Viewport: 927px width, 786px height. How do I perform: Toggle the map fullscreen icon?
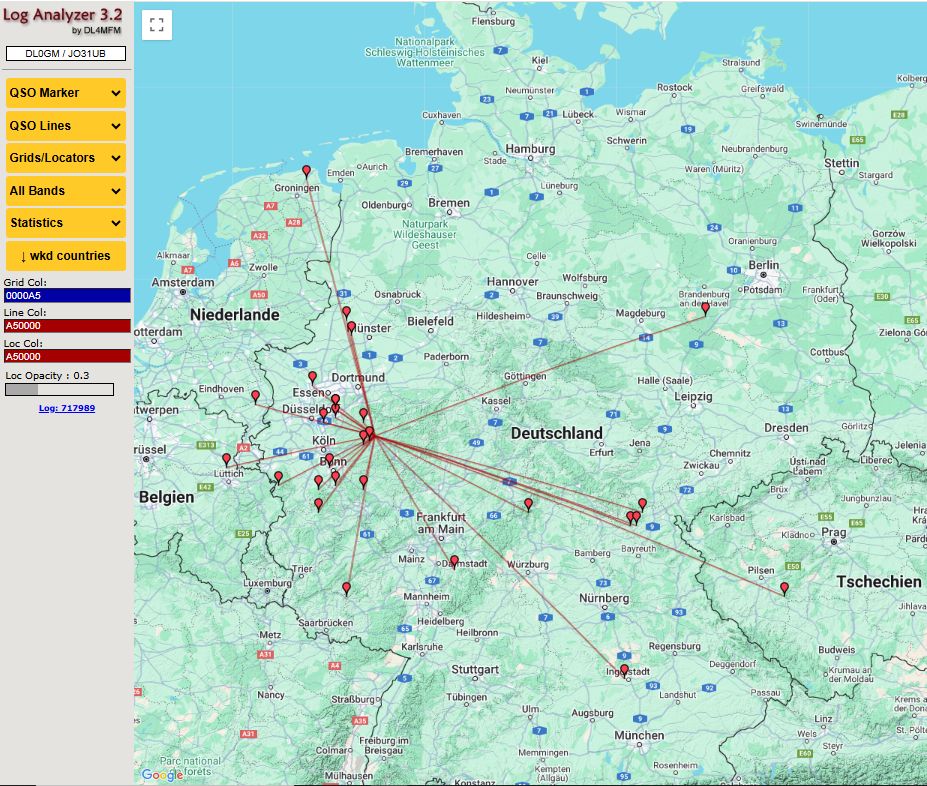pos(157,25)
